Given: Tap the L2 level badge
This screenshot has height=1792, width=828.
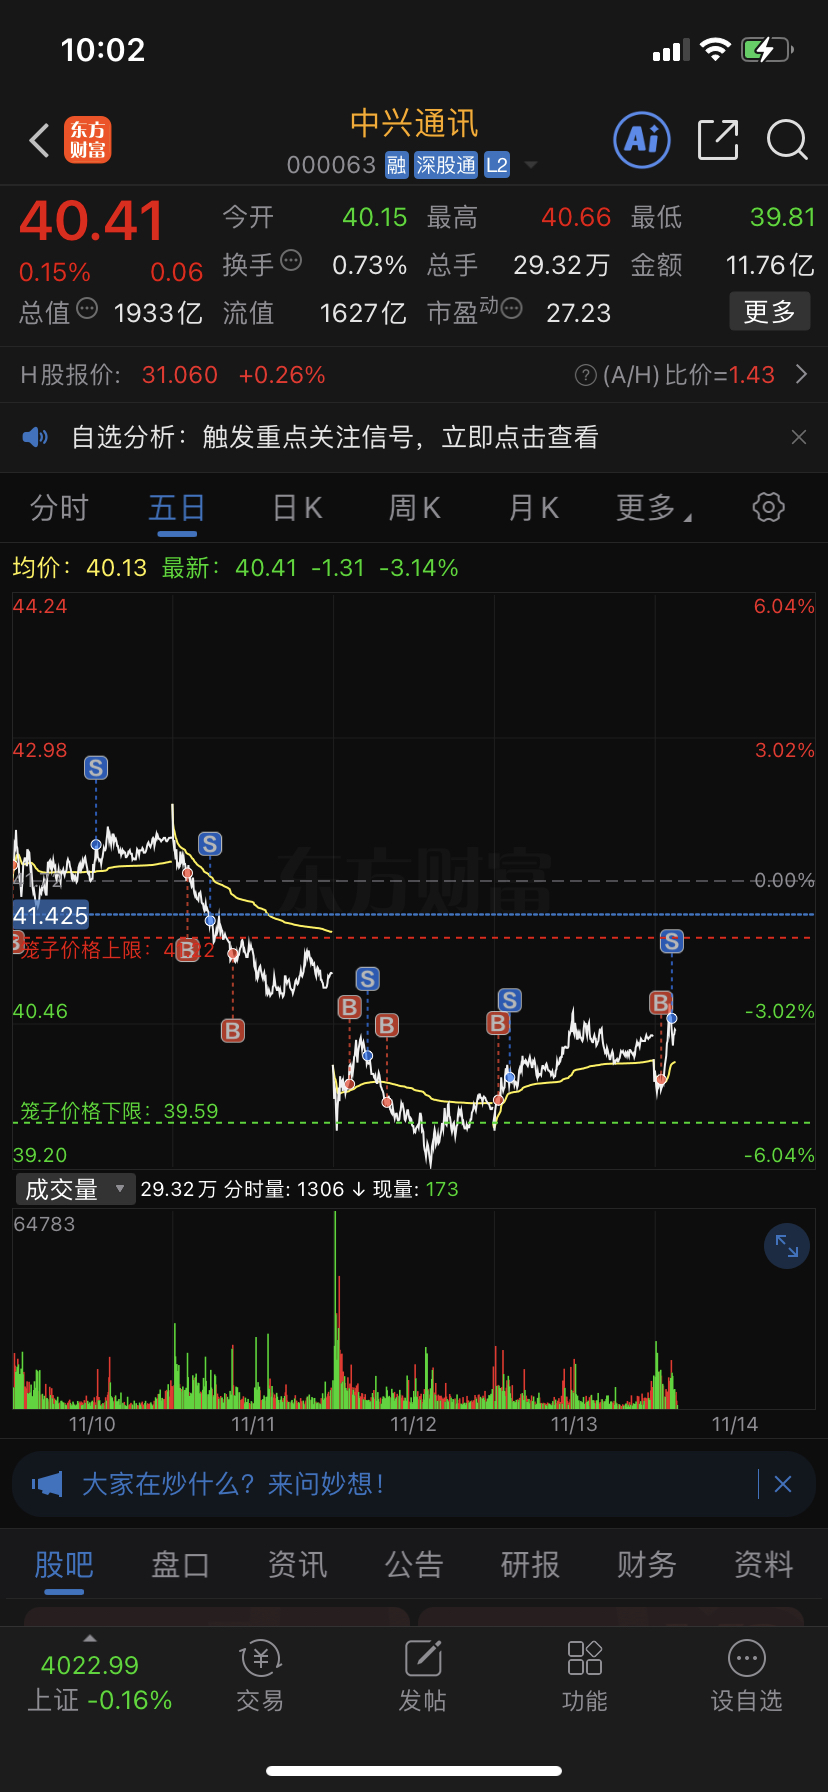Looking at the screenshot, I should click(497, 165).
